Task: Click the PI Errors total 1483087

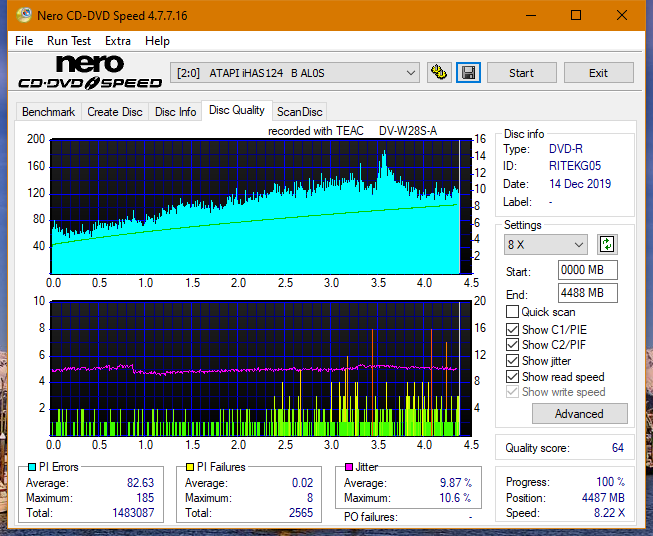Action: click(x=133, y=512)
